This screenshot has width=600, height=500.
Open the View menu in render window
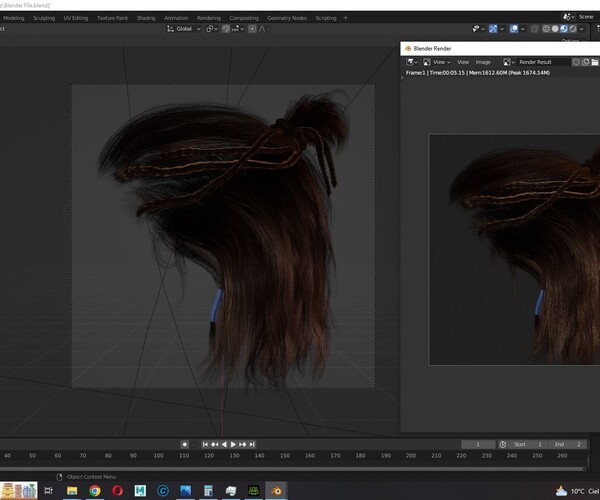[x=463, y=62]
